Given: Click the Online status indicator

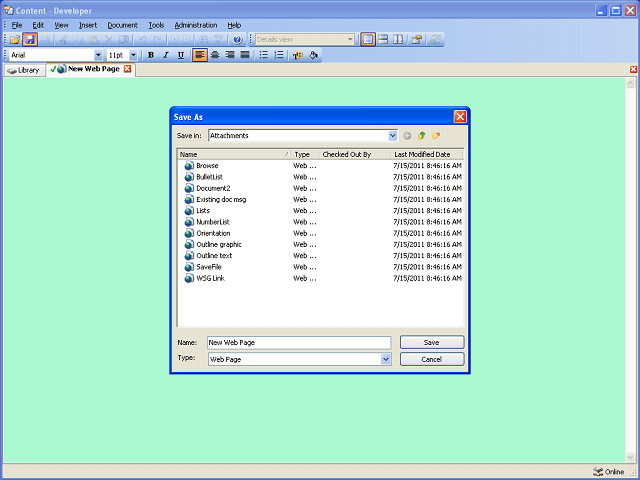Looking at the screenshot, I should coord(609,472).
